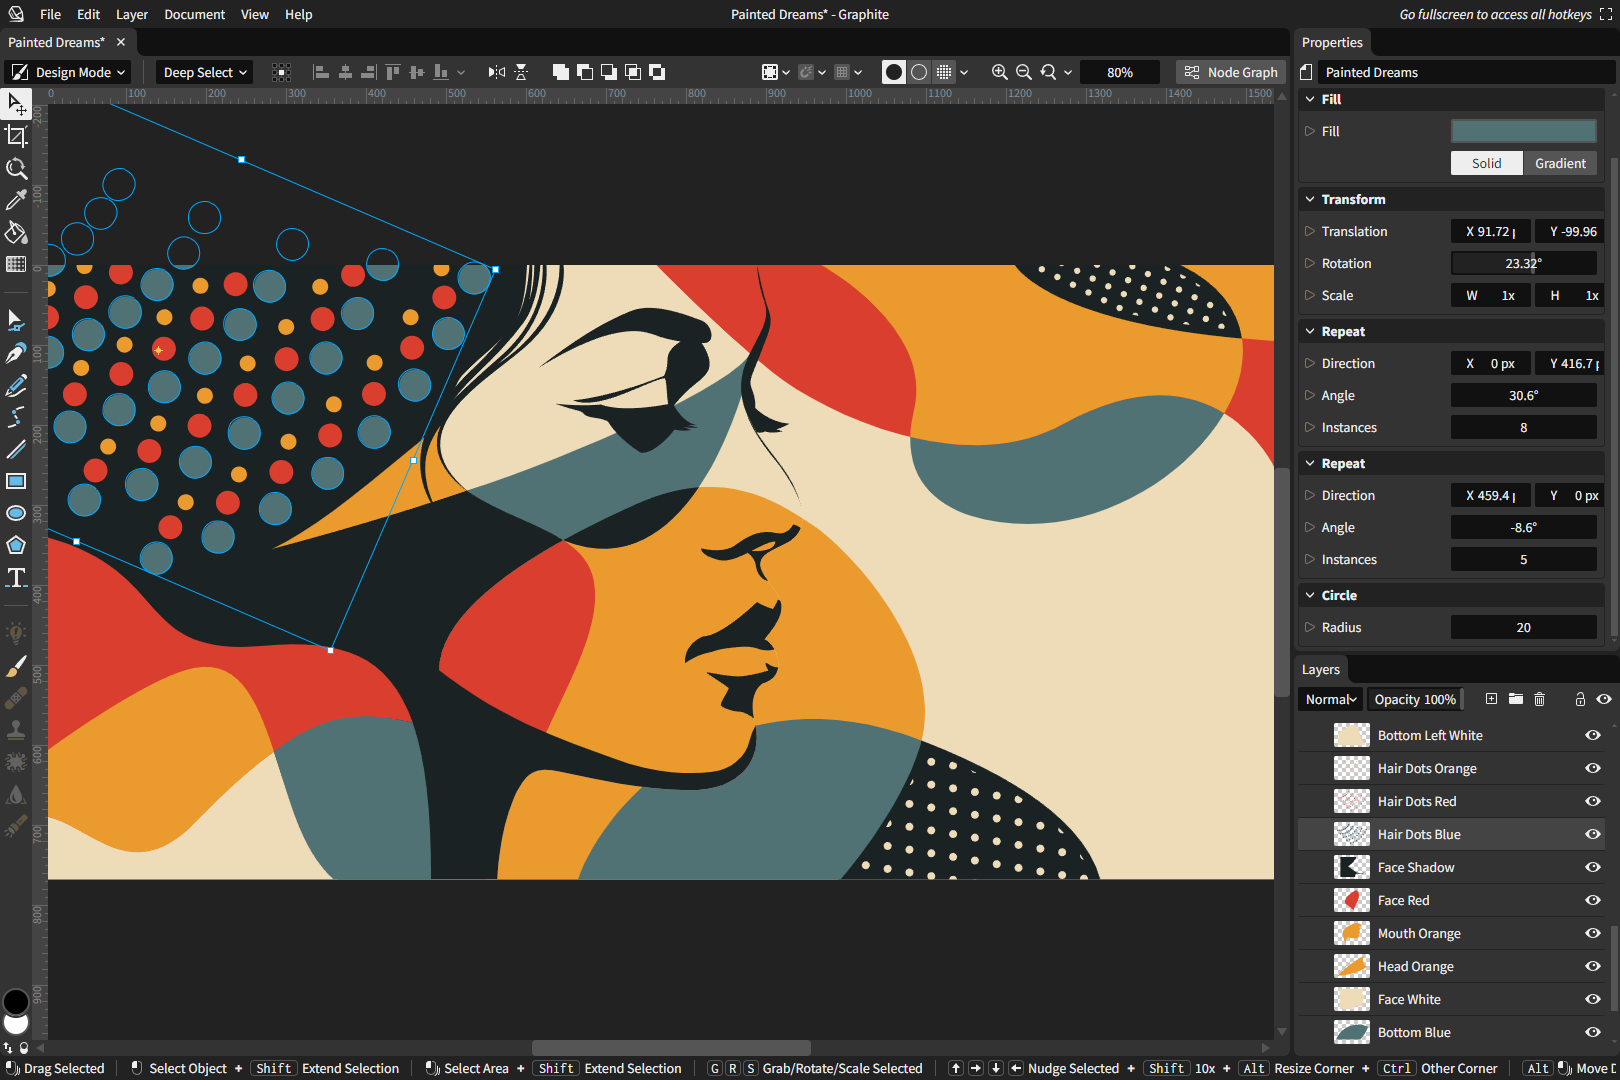Screen dimensions: 1620x1080
Task: Toggle visibility of Face Shadow layer
Action: point(1593,867)
